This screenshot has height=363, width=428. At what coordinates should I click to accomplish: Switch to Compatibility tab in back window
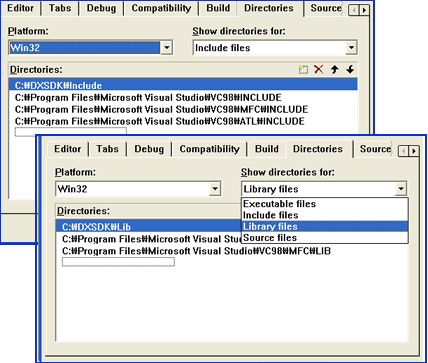(x=161, y=8)
